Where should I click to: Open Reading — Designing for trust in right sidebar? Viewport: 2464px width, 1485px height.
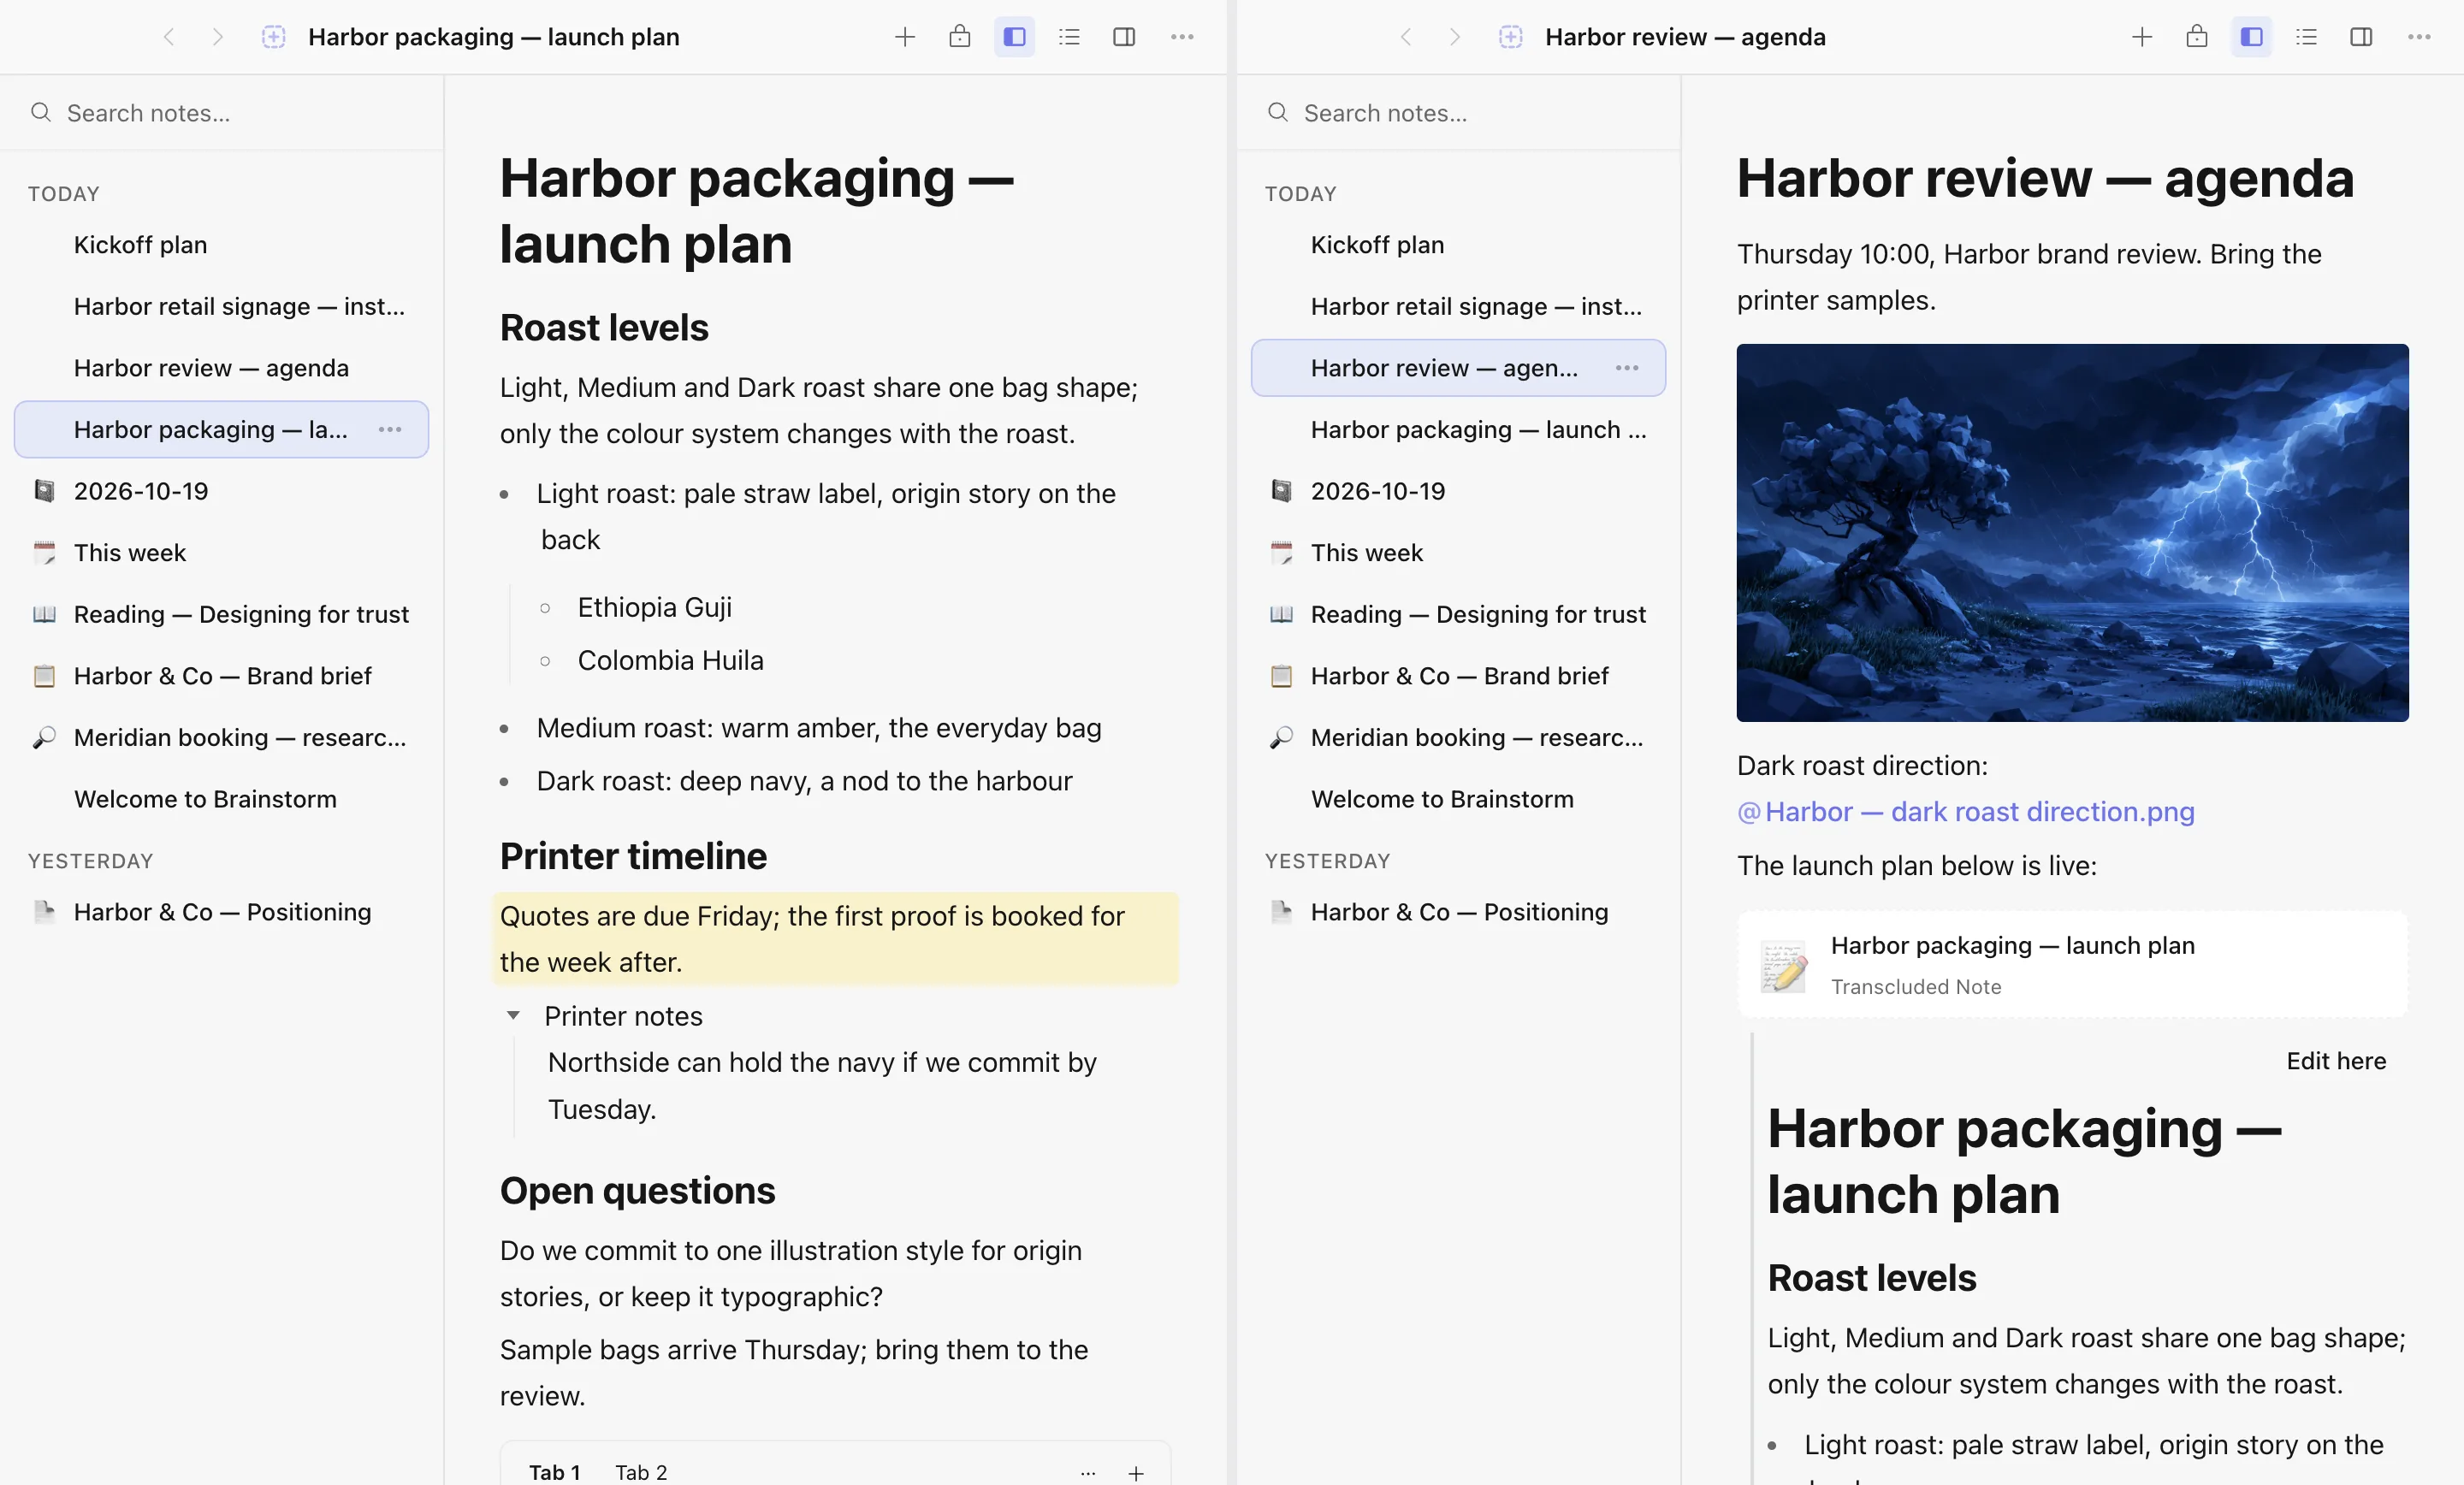[x=1458, y=614]
